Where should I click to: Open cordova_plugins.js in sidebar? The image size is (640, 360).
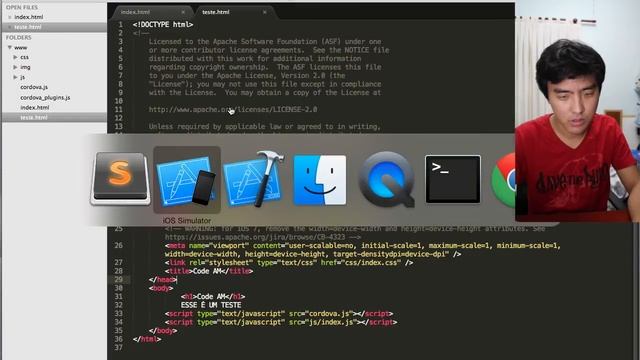tap(45, 98)
